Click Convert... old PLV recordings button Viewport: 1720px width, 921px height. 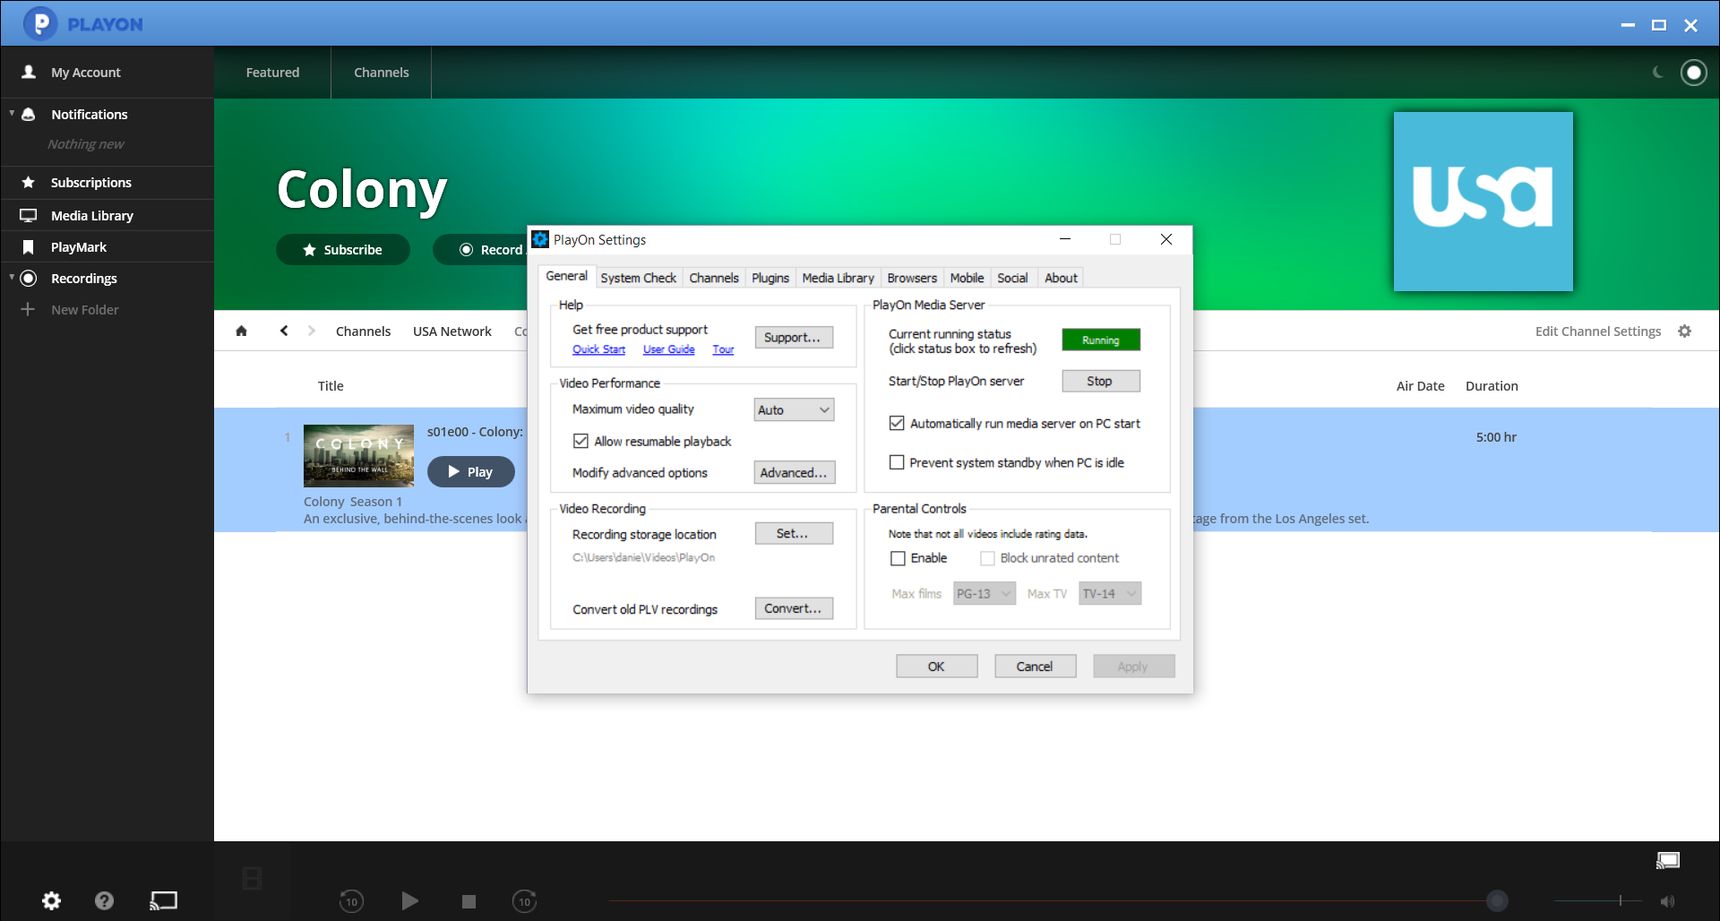[x=794, y=608]
